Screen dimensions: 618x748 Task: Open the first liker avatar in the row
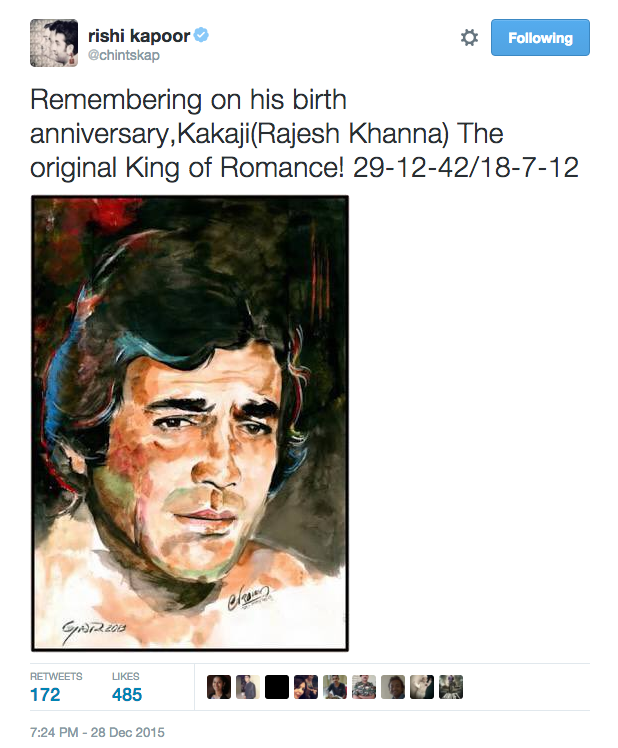click(219, 687)
